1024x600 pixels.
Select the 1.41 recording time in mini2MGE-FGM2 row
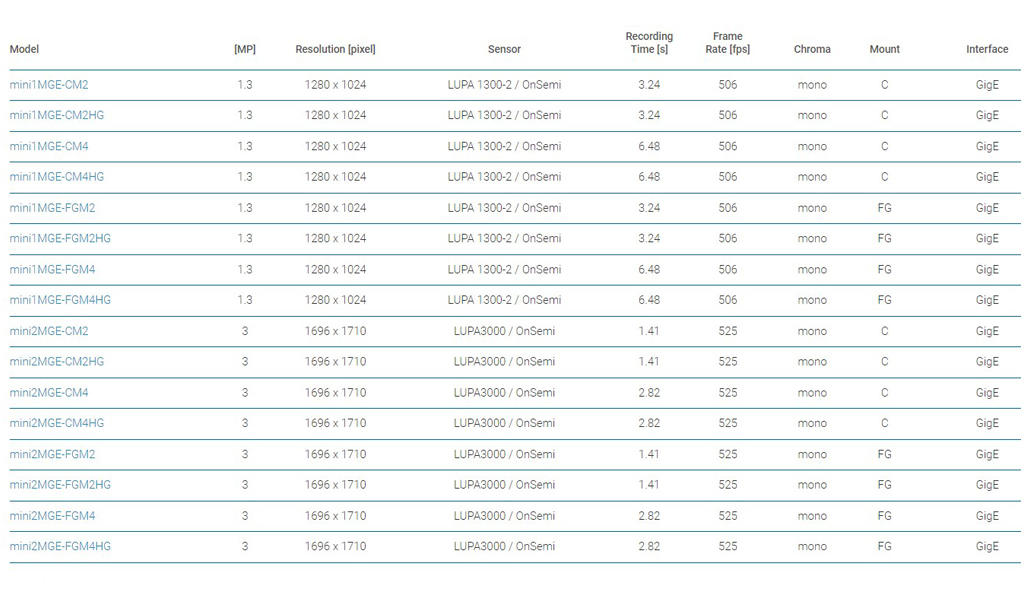(649, 454)
